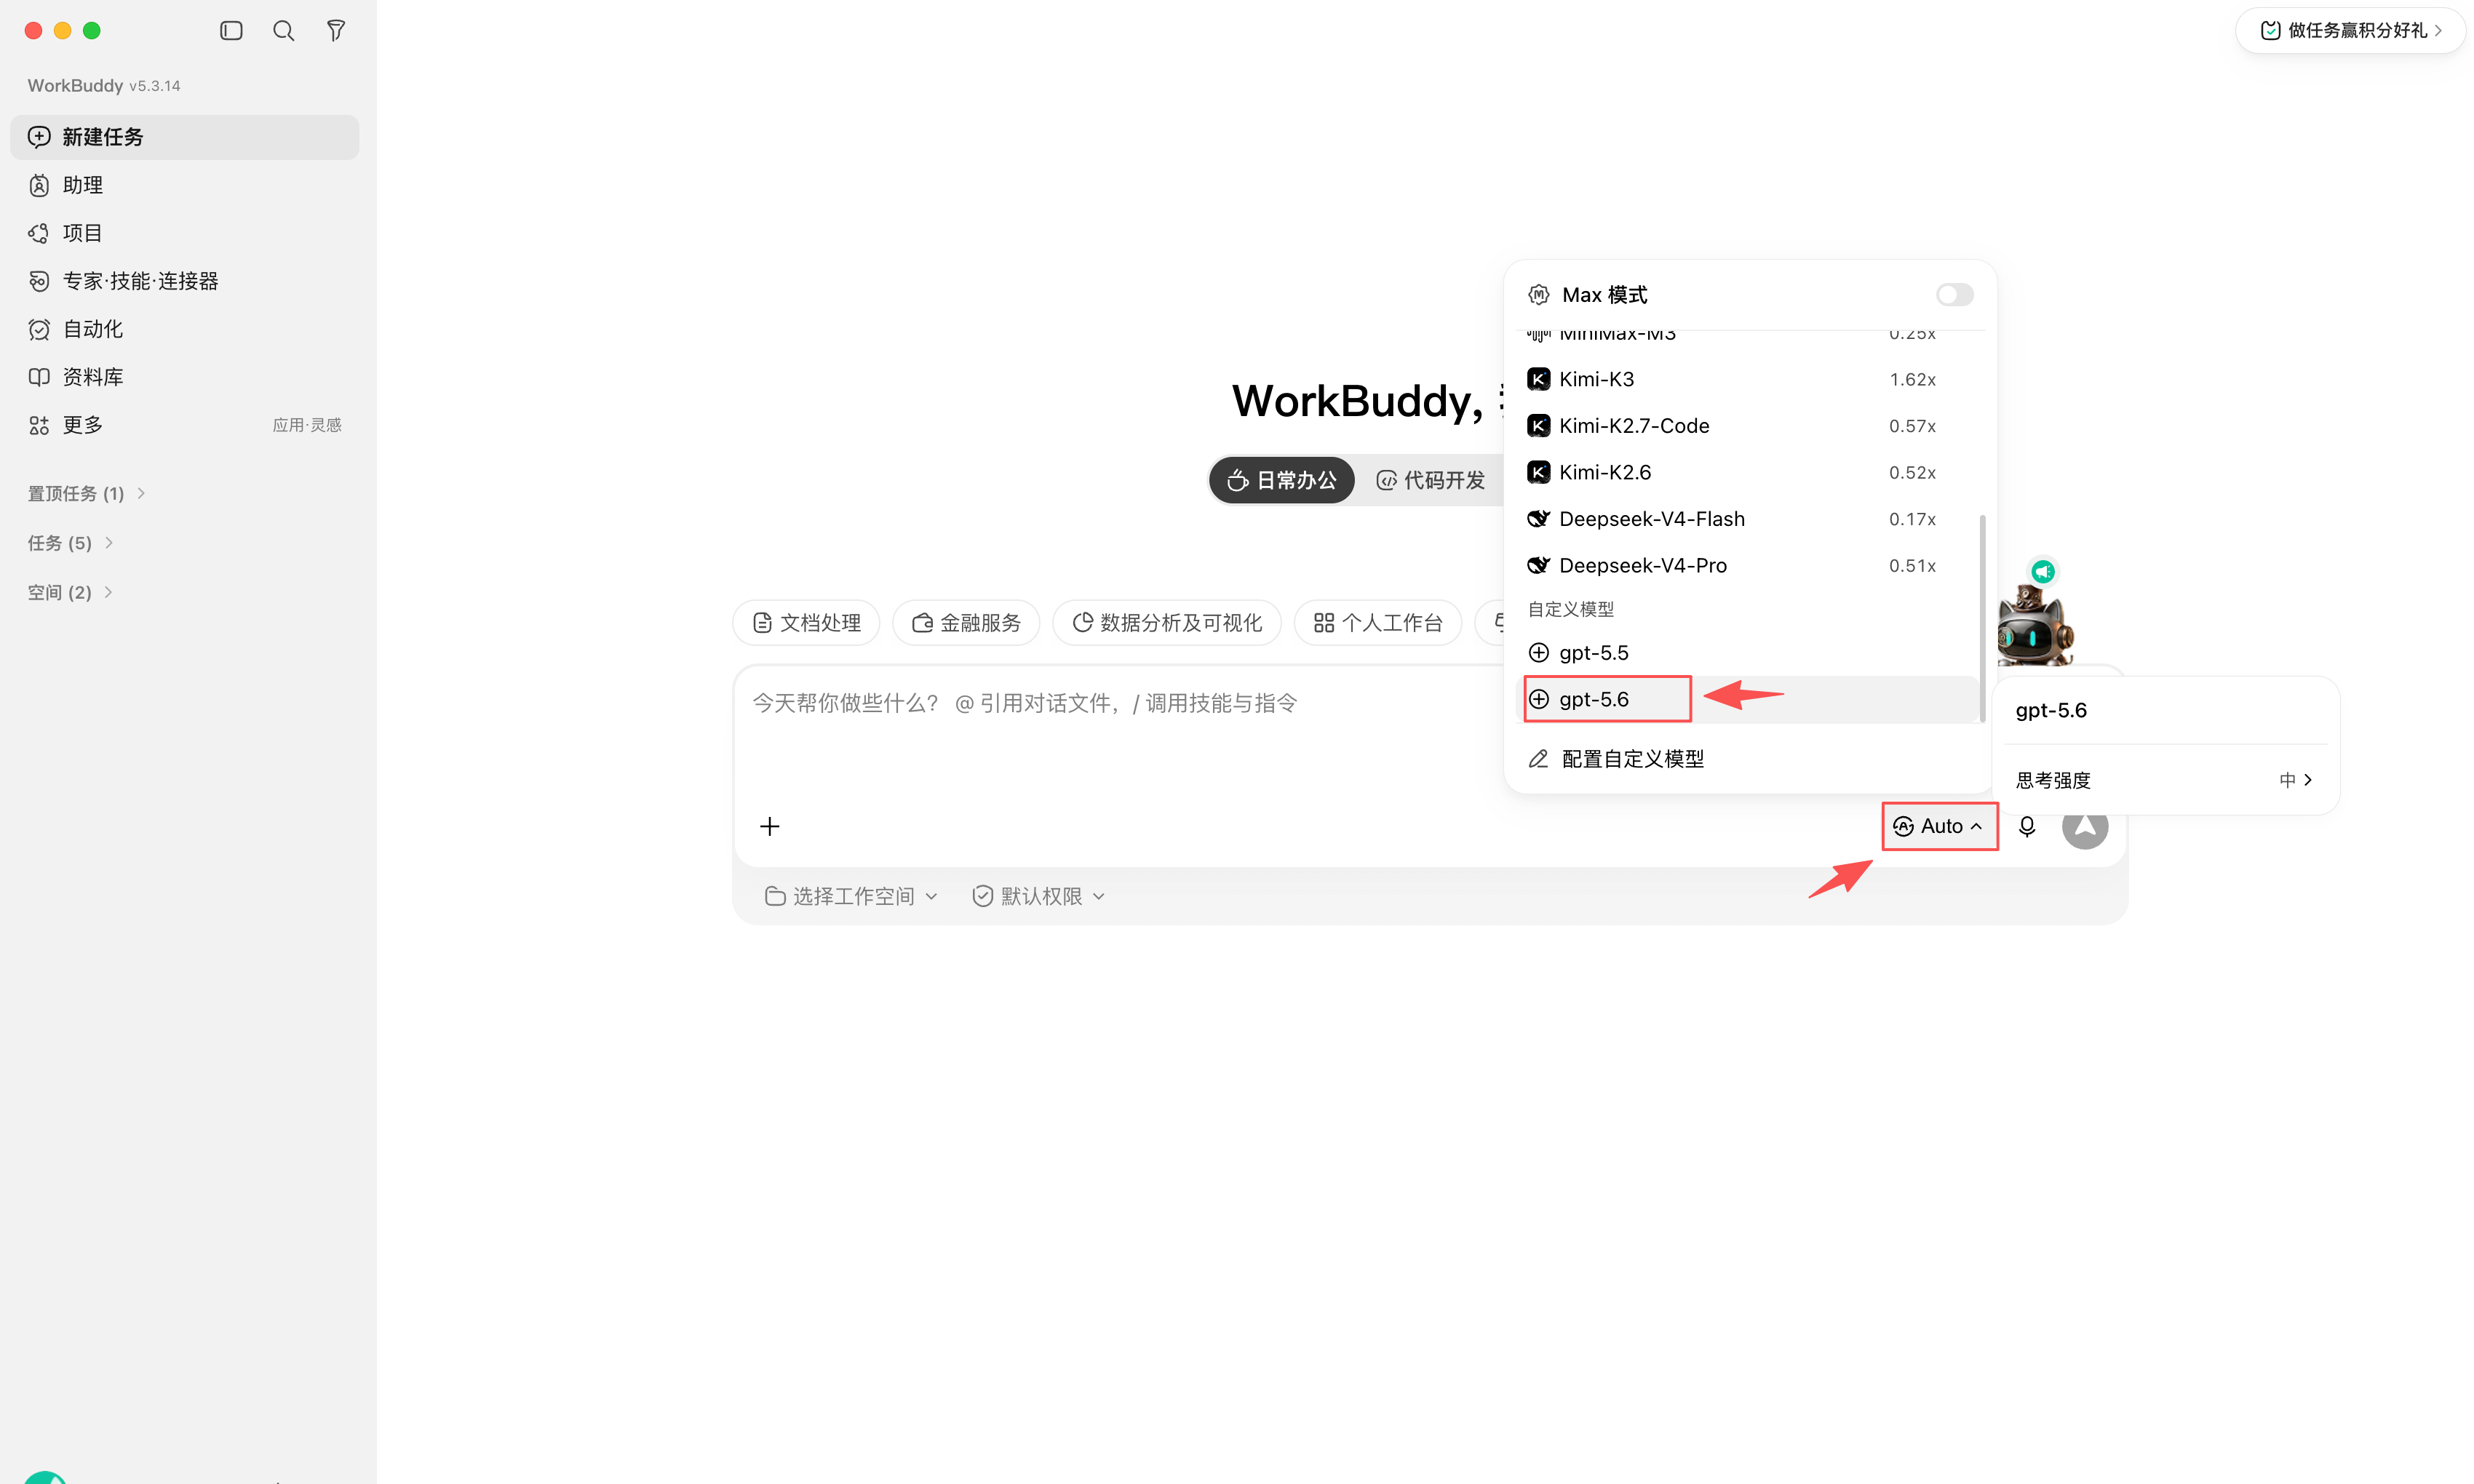Choose the 金融服务 quick chip
This screenshot has width=2474, height=1484.
[x=966, y=623]
